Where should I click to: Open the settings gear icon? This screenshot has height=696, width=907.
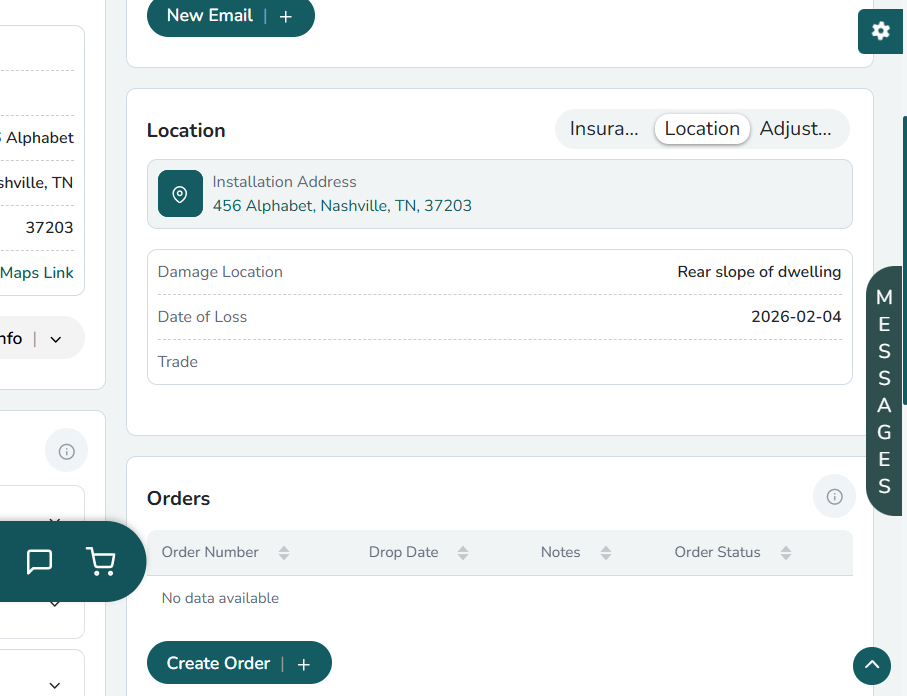tap(880, 31)
